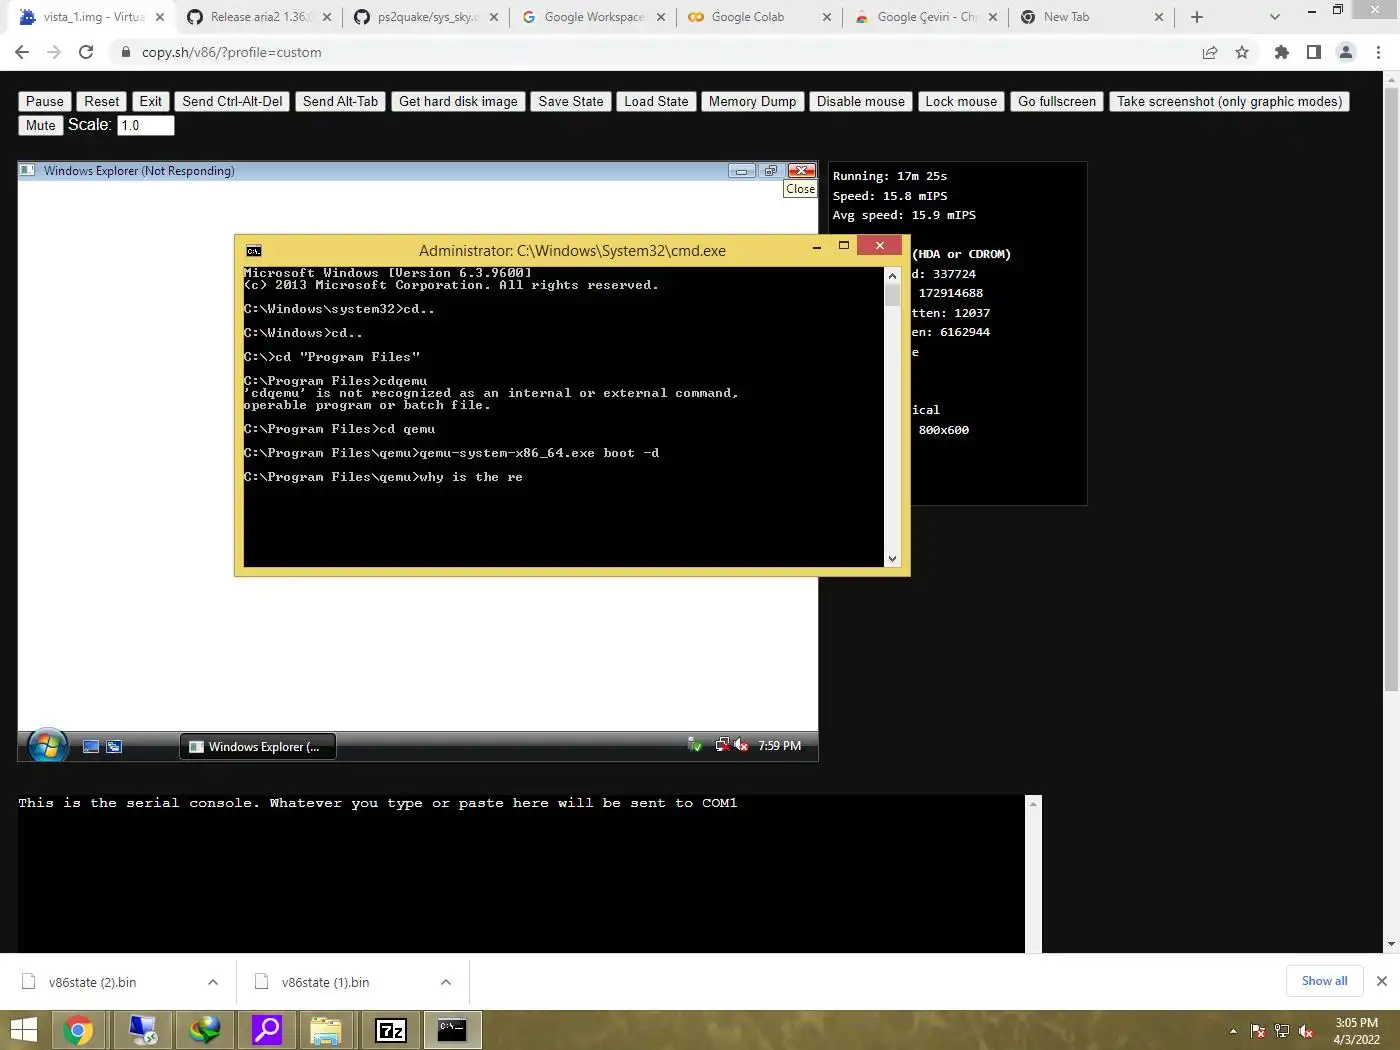The width and height of the screenshot is (1400, 1050).
Task: Switch to the Google Çeviri tab
Action: click(926, 17)
